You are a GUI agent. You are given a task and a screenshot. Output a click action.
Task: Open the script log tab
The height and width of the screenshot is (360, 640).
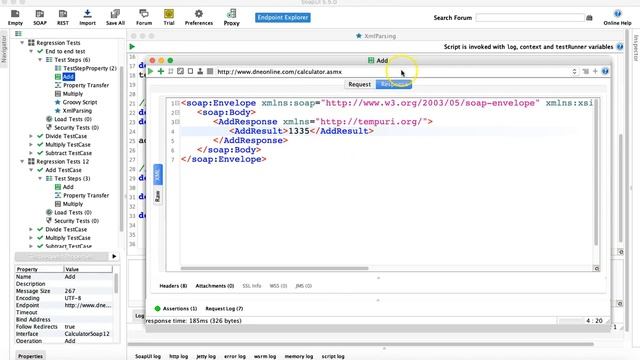pos(333,356)
